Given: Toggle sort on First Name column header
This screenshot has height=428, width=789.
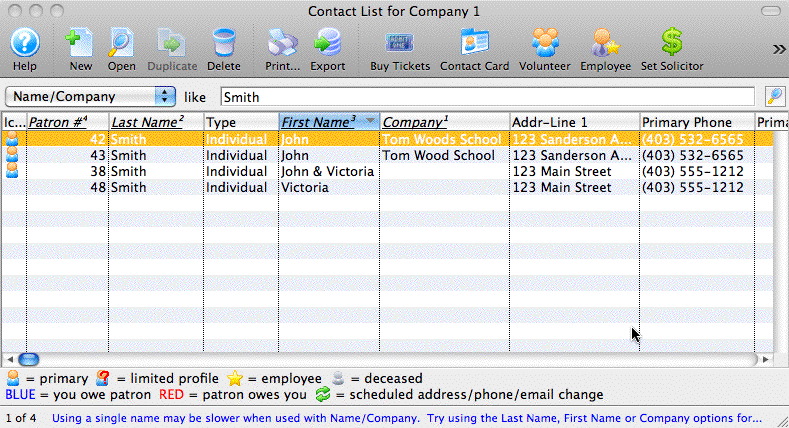Looking at the screenshot, I should (329, 122).
